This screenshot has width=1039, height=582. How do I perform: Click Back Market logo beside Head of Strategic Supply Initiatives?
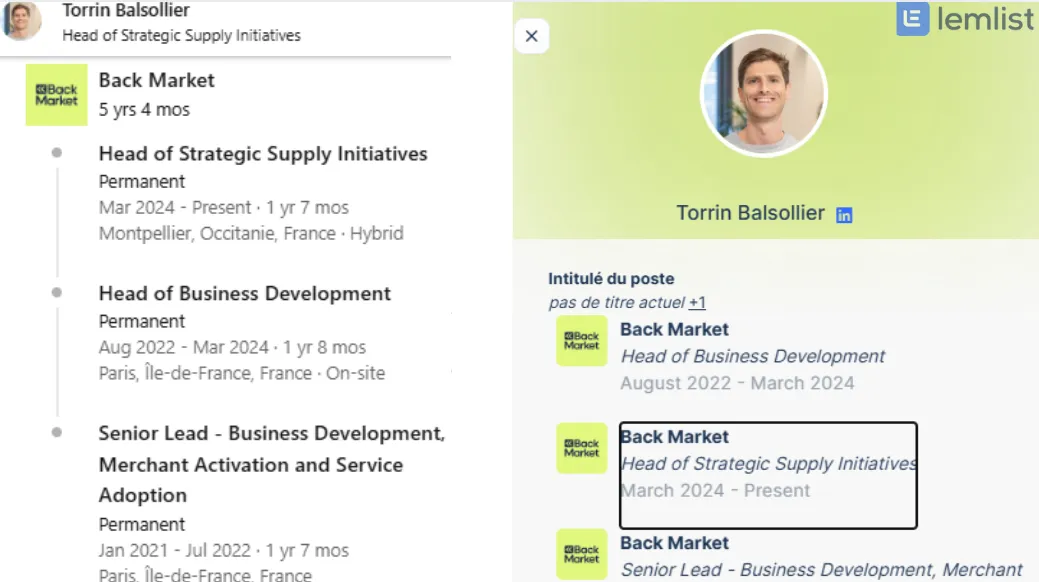pyautogui.click(x=582, y=448)
